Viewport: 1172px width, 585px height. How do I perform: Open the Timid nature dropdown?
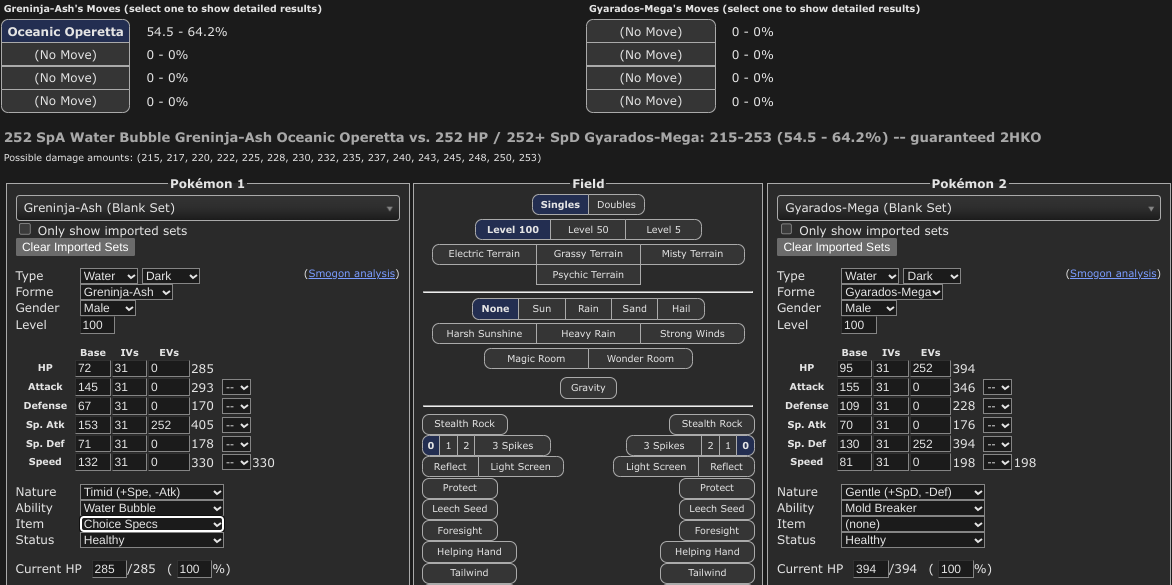[x=152, y=492]
